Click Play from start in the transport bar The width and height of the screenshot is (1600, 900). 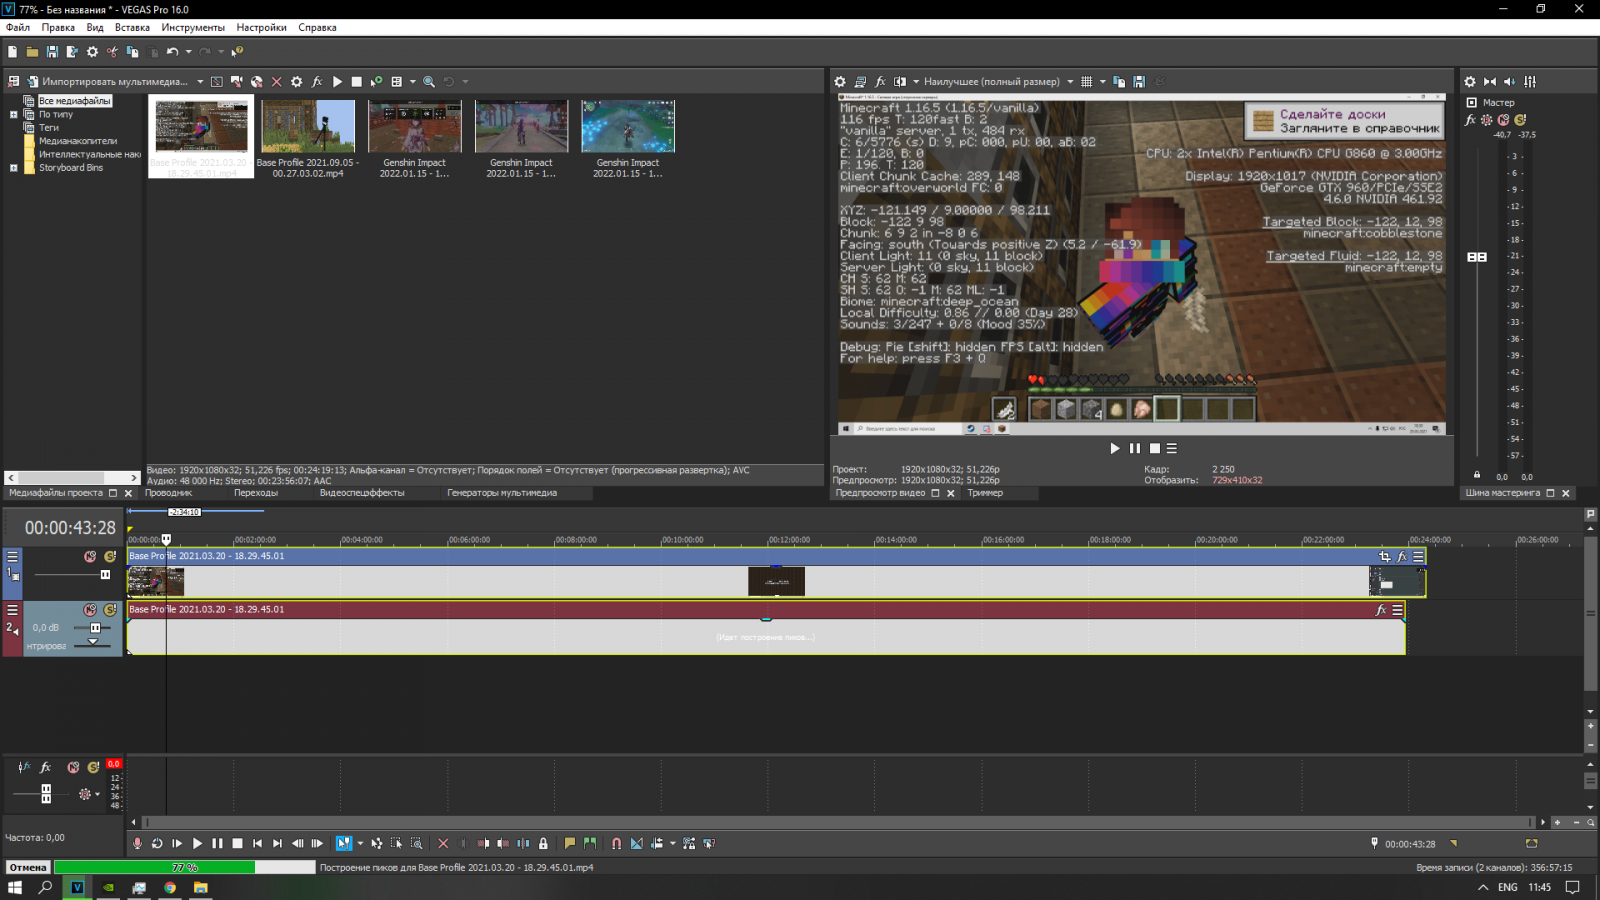click(177, 844)
